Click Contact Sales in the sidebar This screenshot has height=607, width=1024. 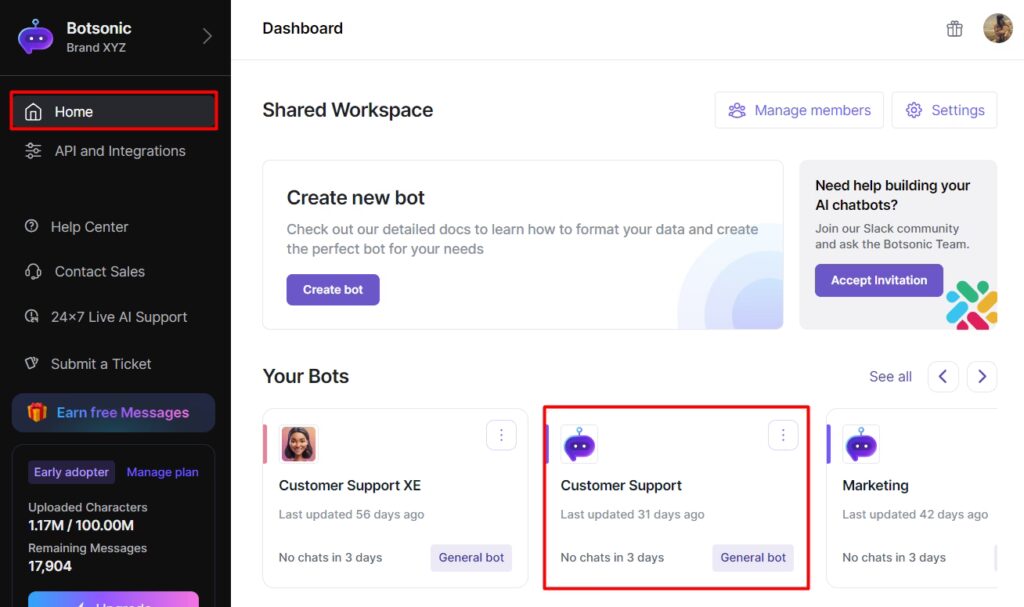(99, 272)
